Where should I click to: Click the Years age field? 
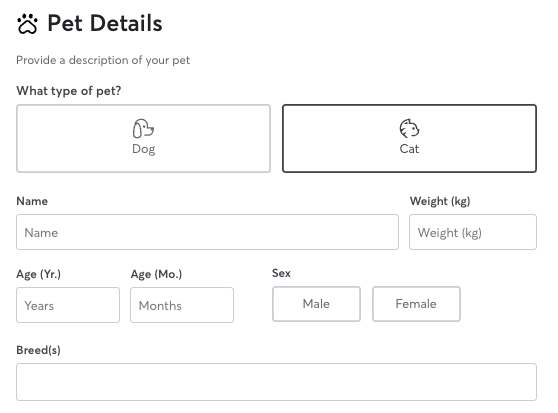point(68,305)
